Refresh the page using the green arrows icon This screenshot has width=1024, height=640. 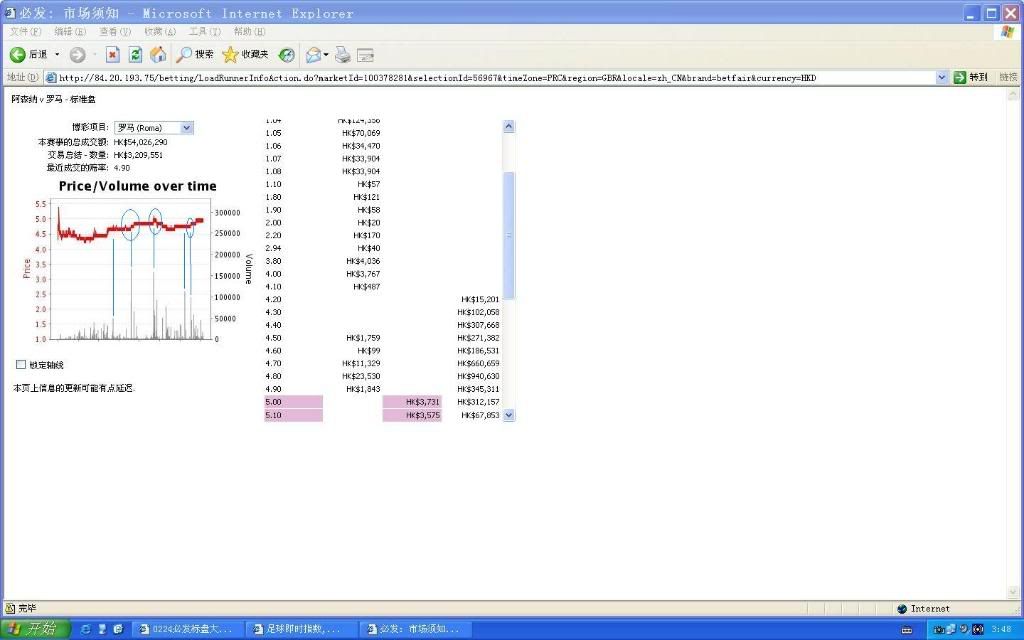pyautogui.click(x=135, y=54)
